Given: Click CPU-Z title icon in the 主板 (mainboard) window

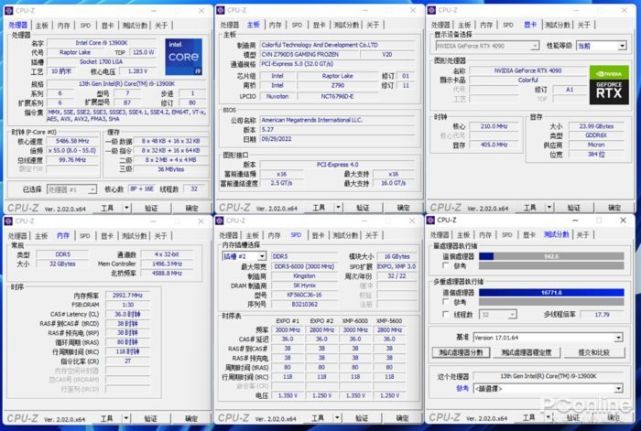Looking at the screenshot, I should click(220, 10).
